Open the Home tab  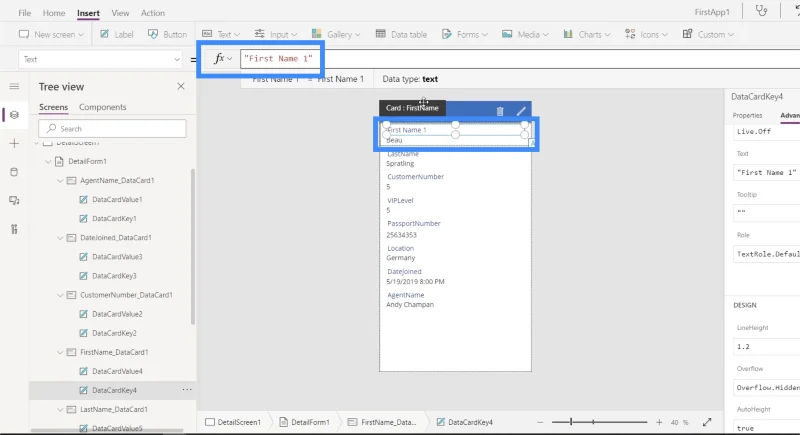(x=54, y=13)
